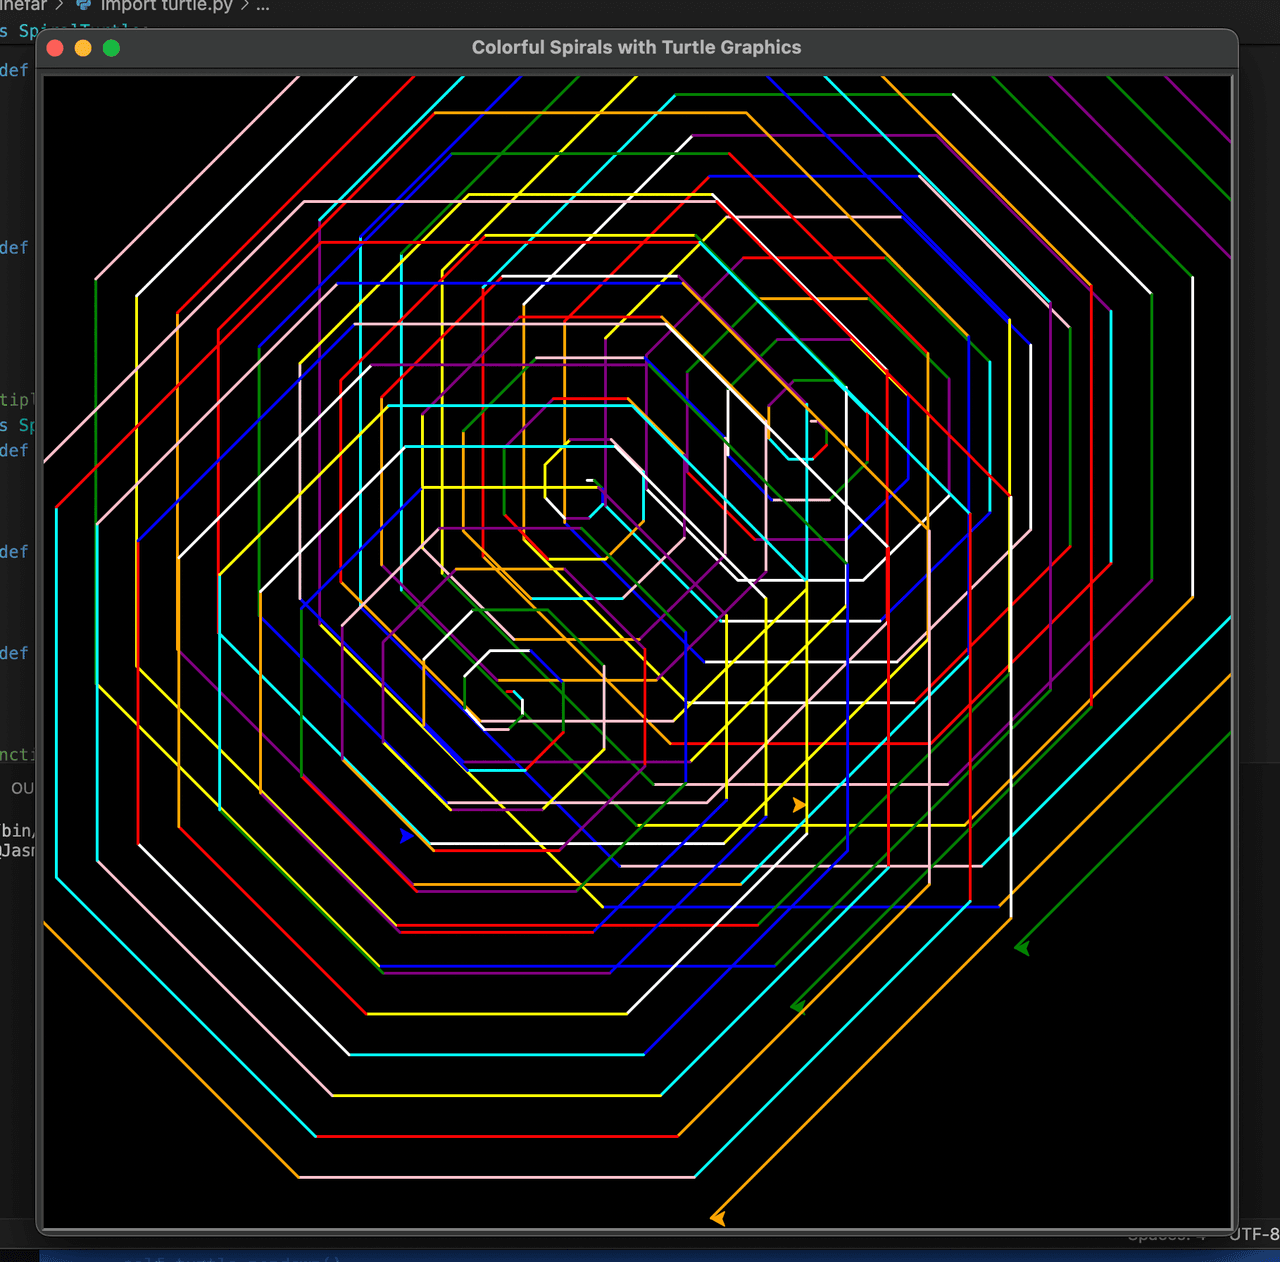Viewport: 1280px width, 1262px height.
Task: Click the green turtle arrow left of the other green one
Action: 798,1006
